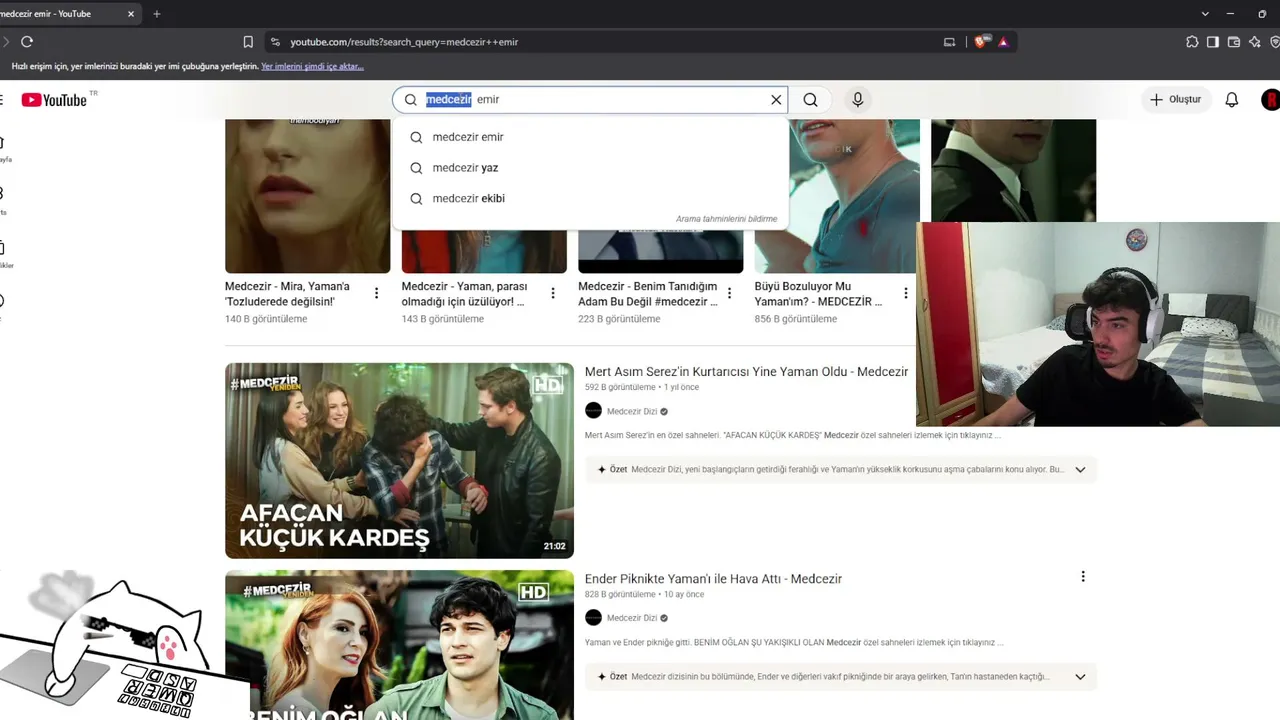This screenshot has width=1280, height=720.
Task: Clear the search box with the X
Action: 776,100
